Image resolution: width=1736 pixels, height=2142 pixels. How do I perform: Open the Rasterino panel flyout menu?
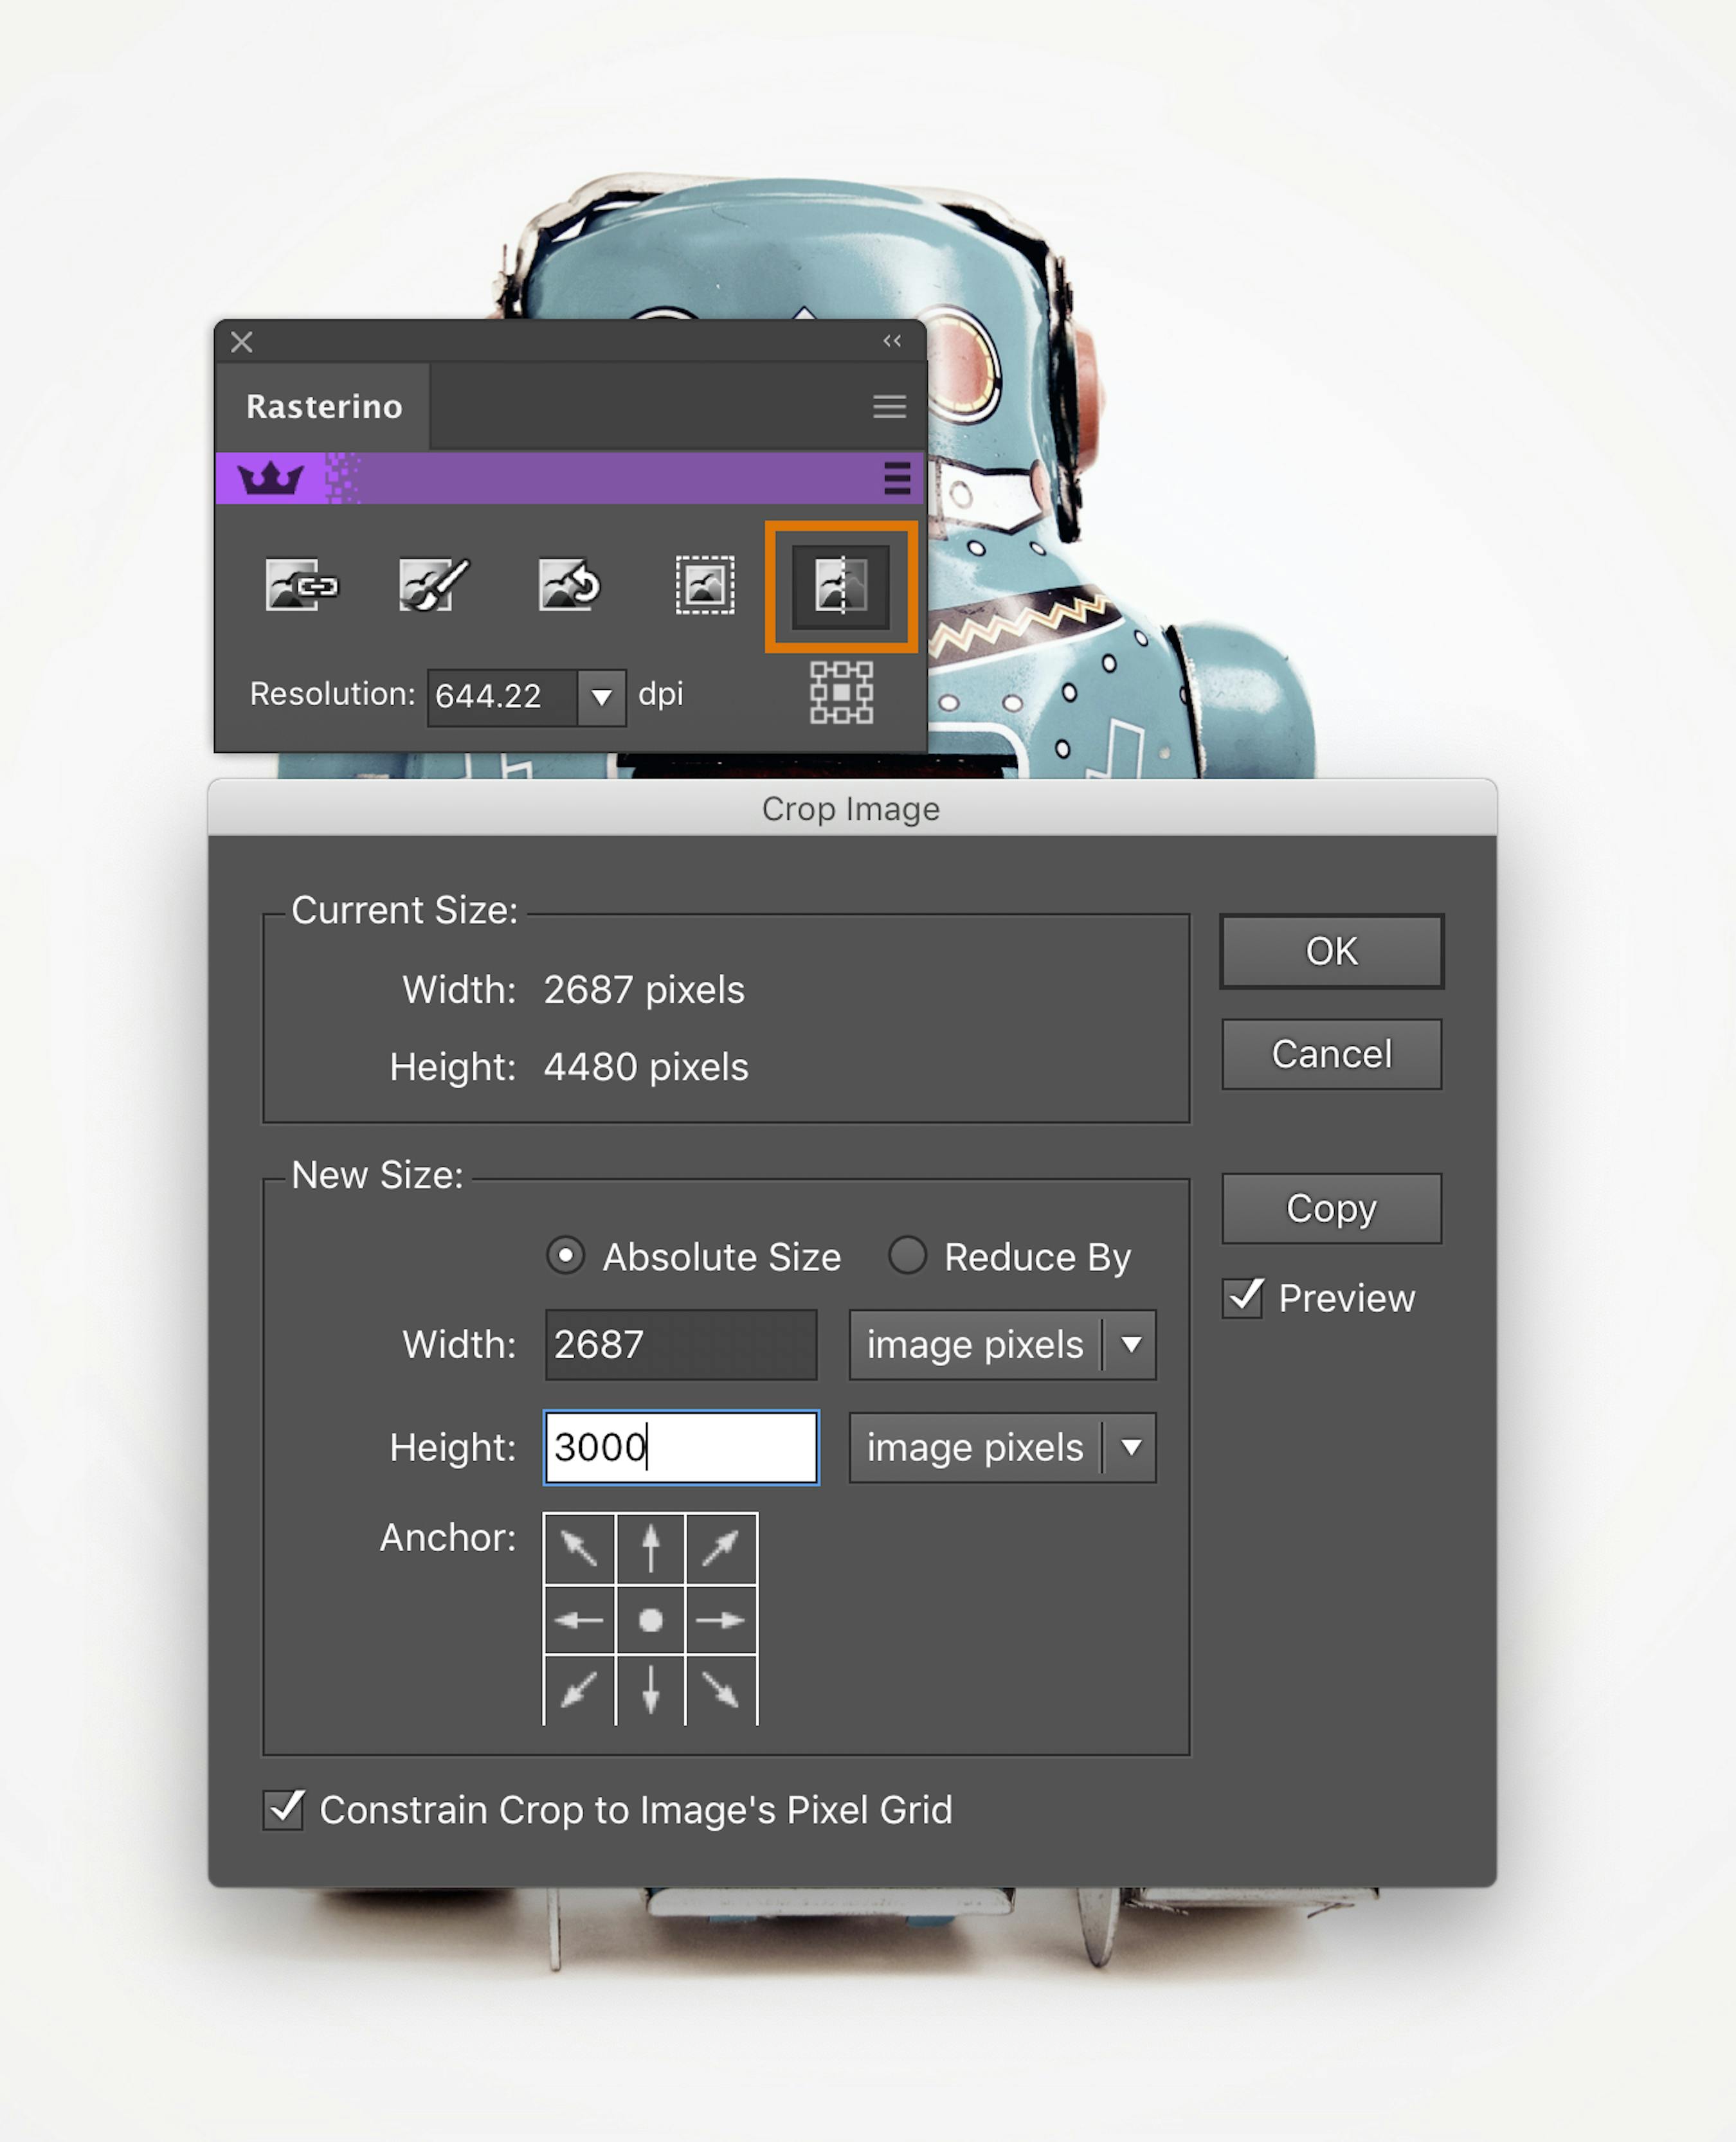tap(889, 406)
